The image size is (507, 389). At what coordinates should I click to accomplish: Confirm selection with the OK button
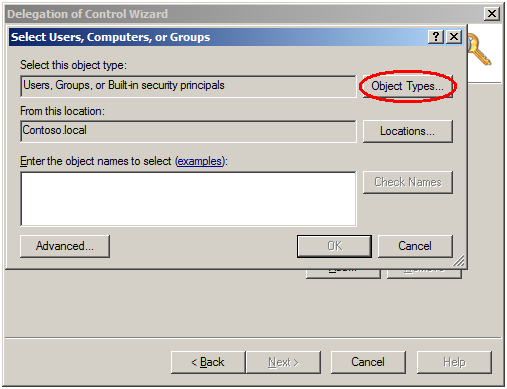(334, 246)
